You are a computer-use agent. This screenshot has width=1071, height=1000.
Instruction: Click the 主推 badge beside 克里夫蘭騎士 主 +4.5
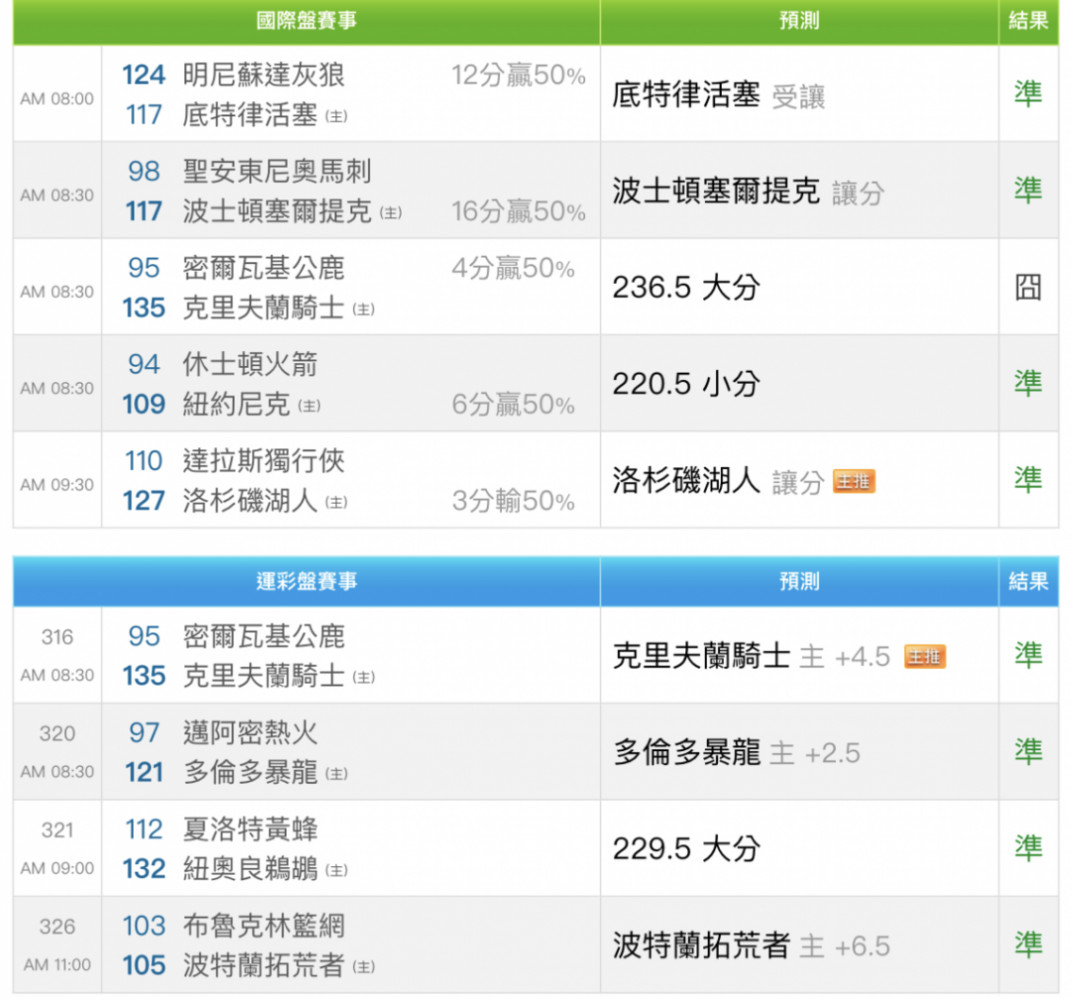point(925,656)
